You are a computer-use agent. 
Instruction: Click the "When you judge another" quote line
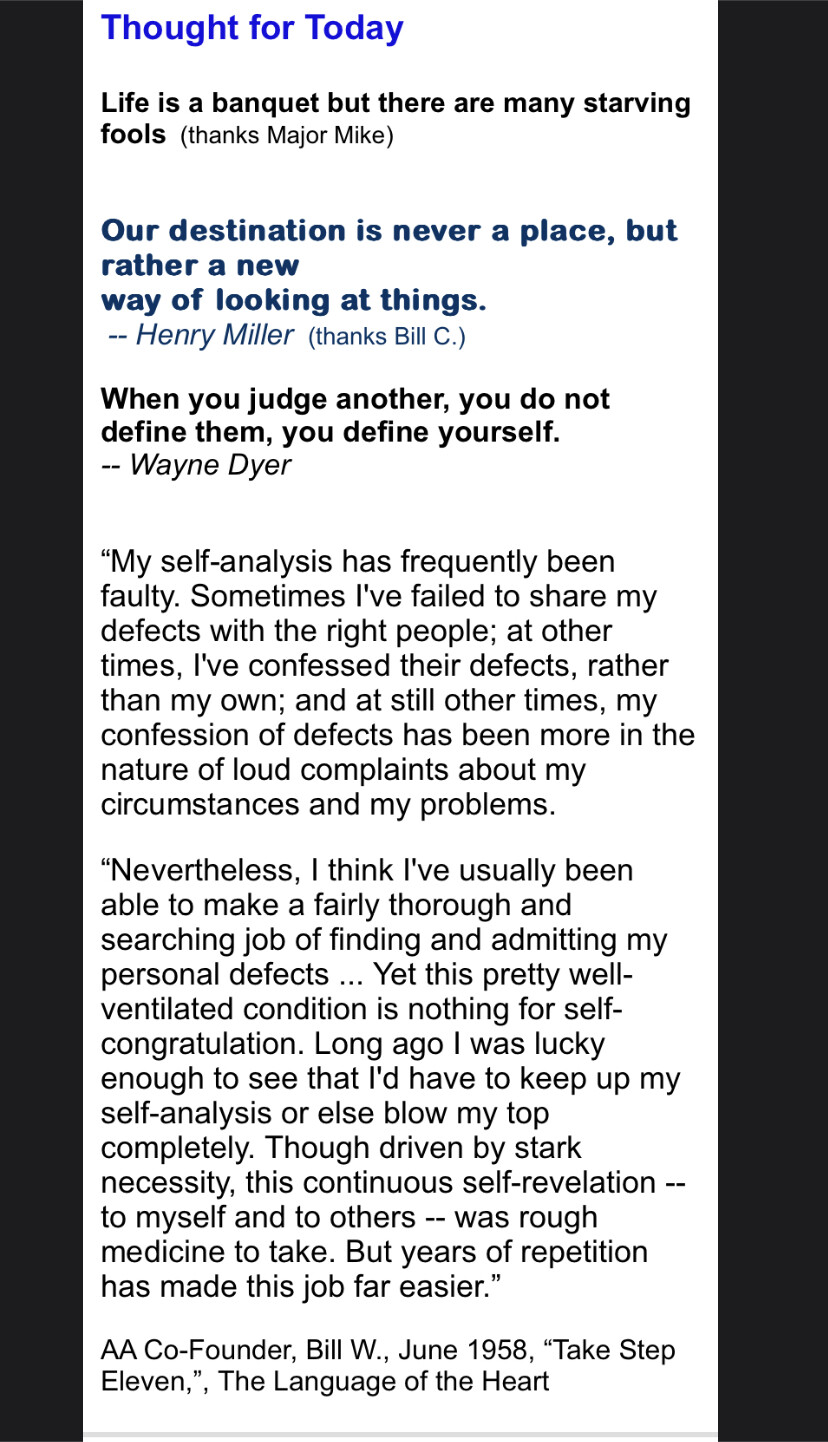tap(355, 399)
